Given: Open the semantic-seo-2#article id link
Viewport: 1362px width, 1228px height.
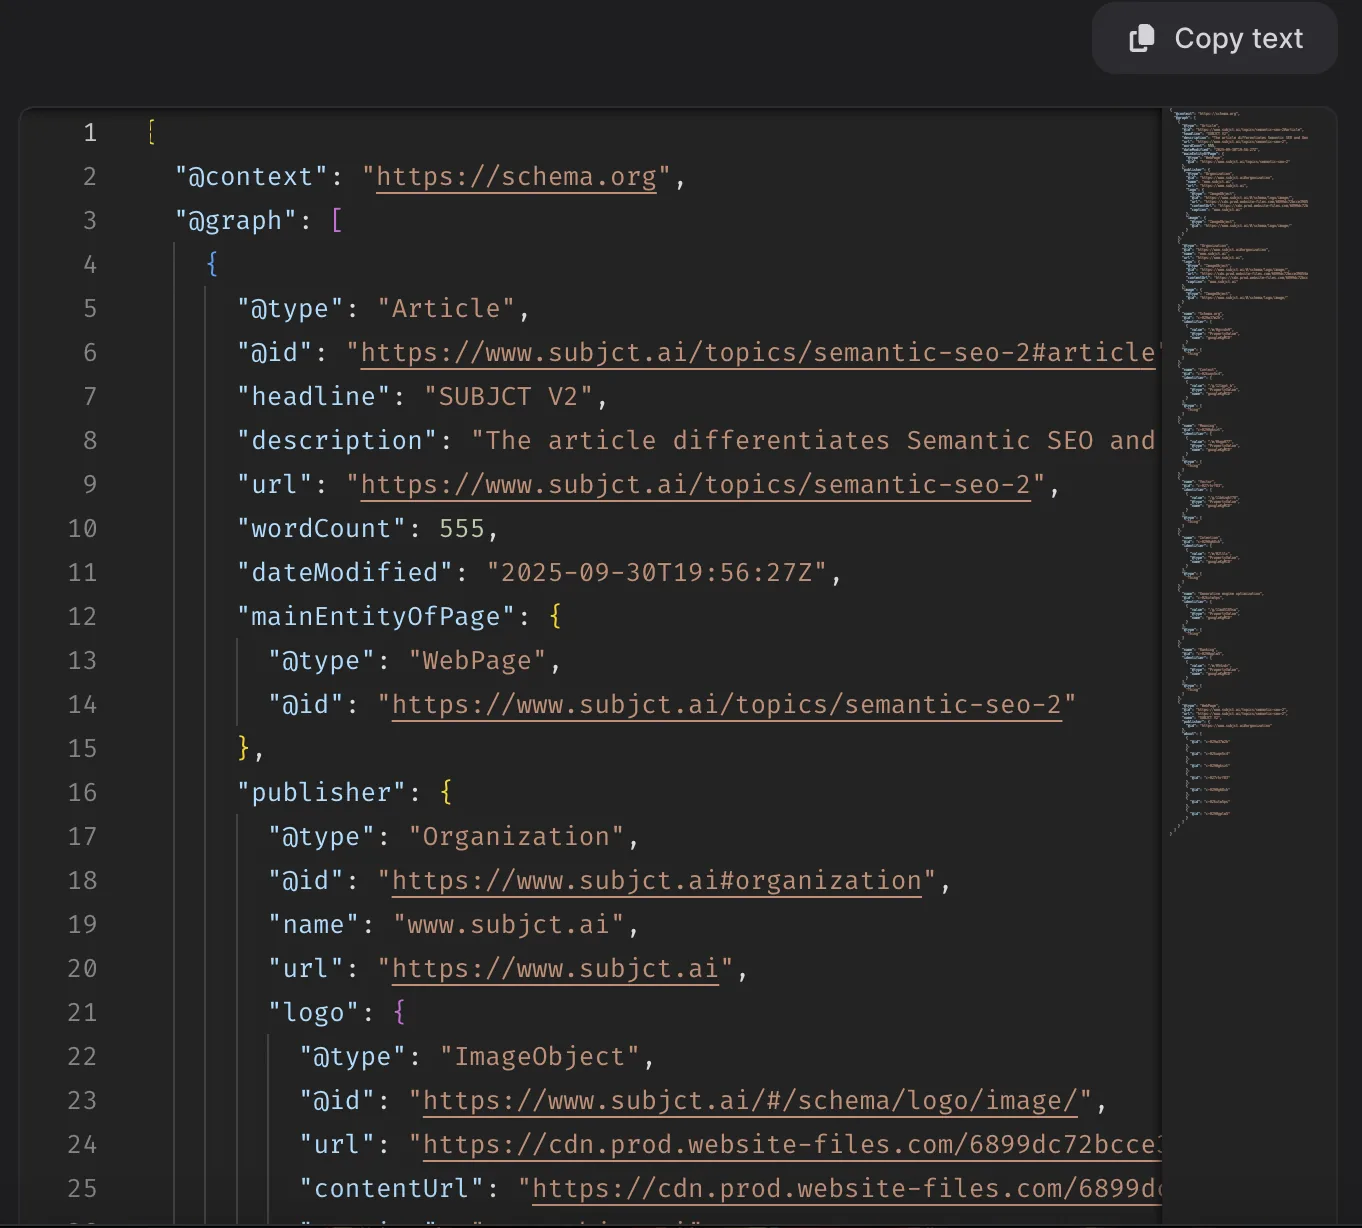Looking at the screenshot, I should [x=758, y=353].
